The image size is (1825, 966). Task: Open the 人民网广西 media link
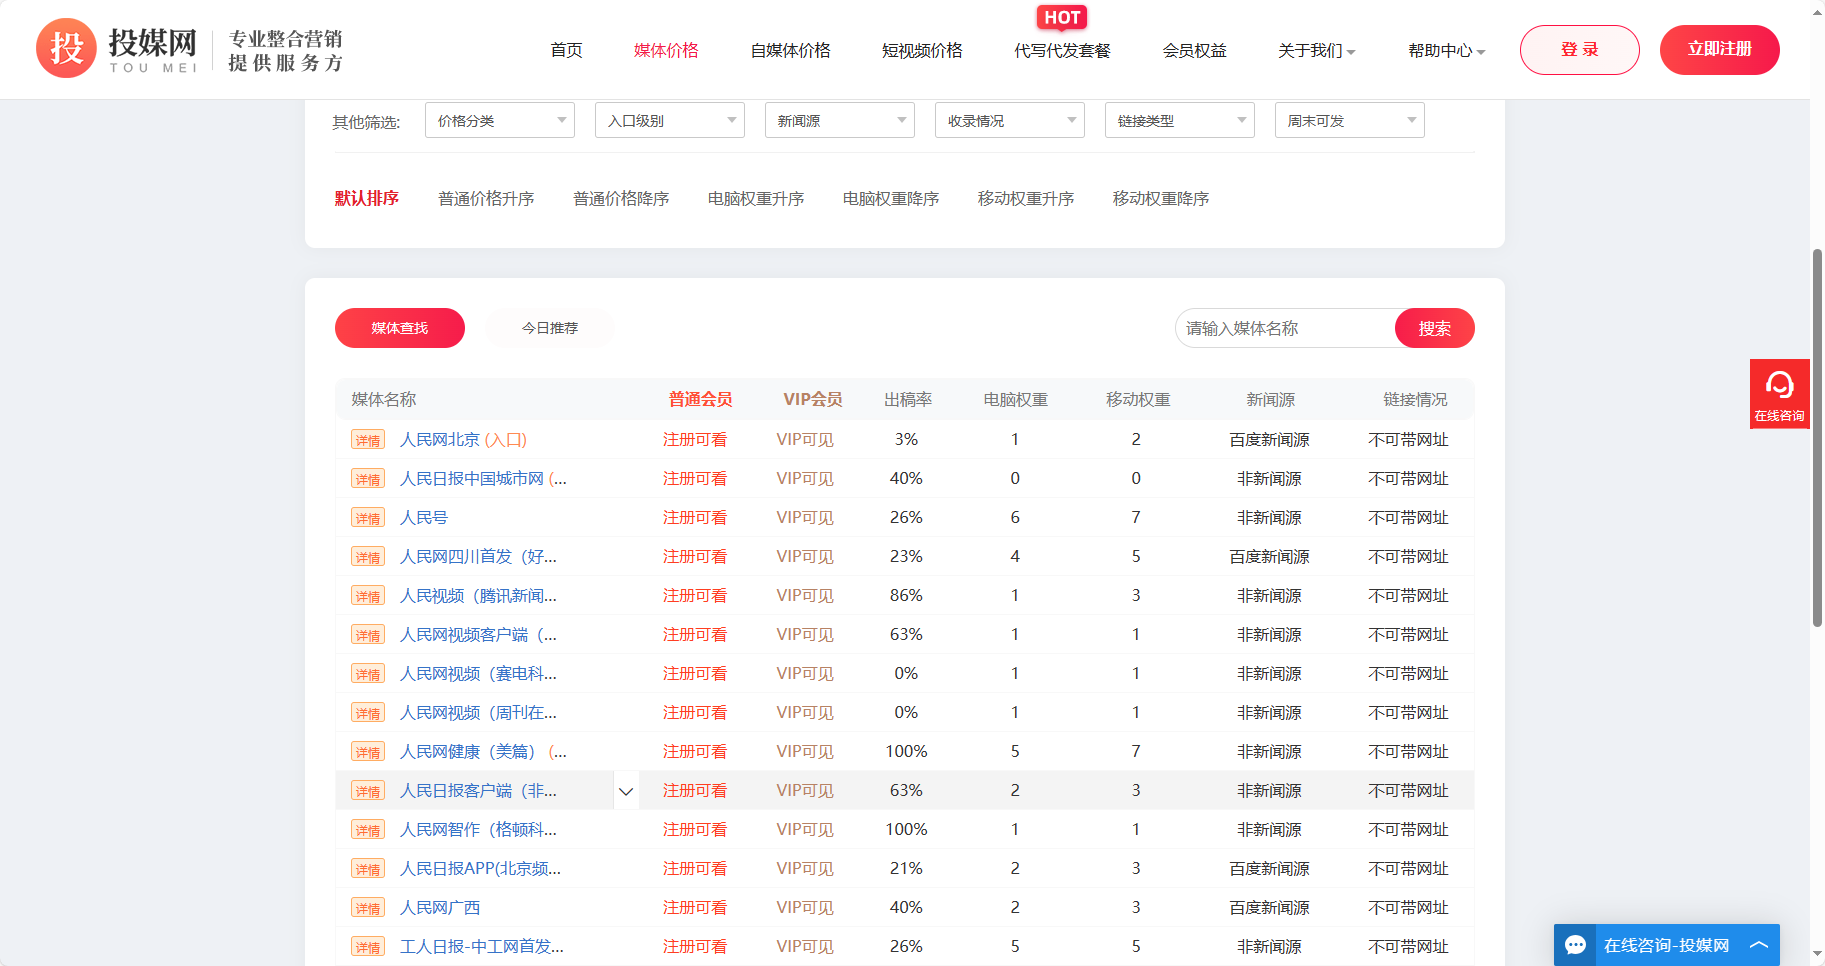[x=440, y=908]
